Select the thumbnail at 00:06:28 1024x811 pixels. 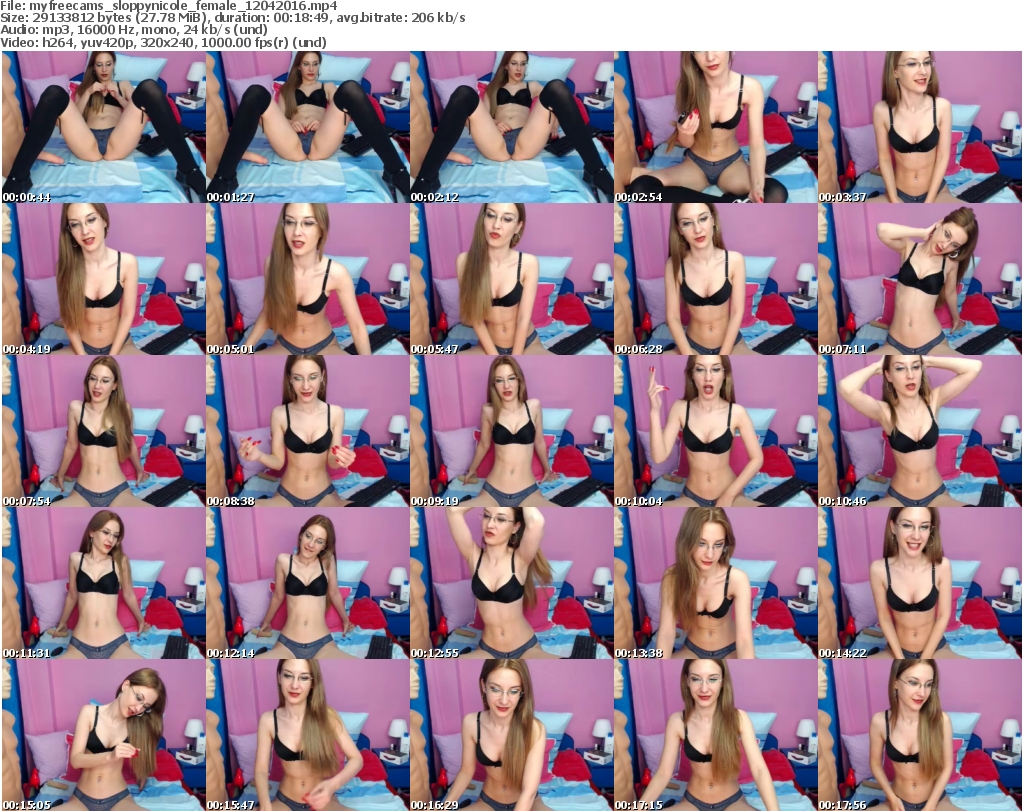point(715,279)
